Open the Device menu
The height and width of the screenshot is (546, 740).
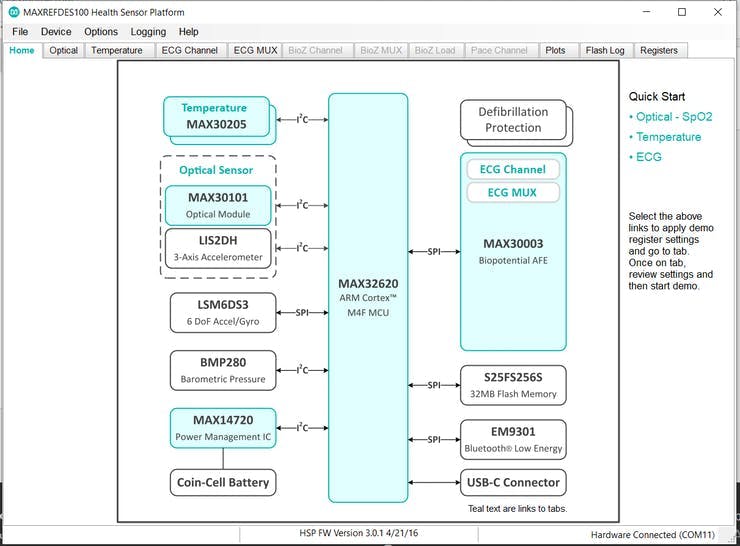[x=56, y=32]
